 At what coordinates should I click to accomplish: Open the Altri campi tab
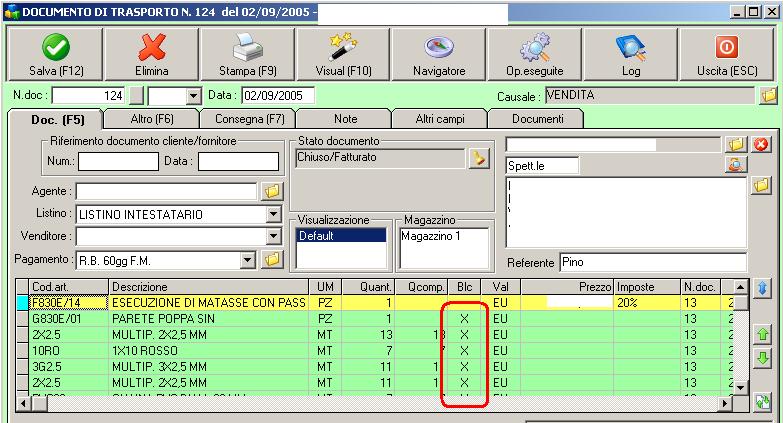point(440,119)
